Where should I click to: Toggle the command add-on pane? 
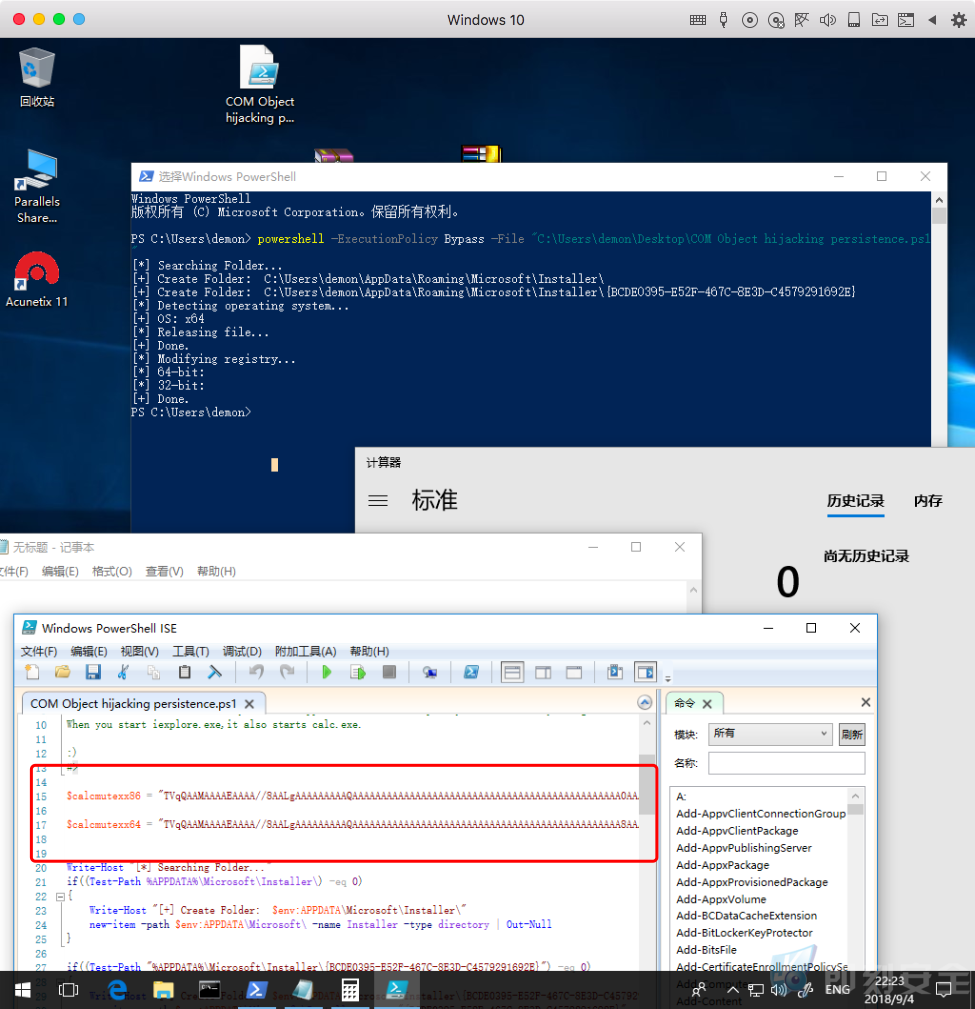pos(645,672)
